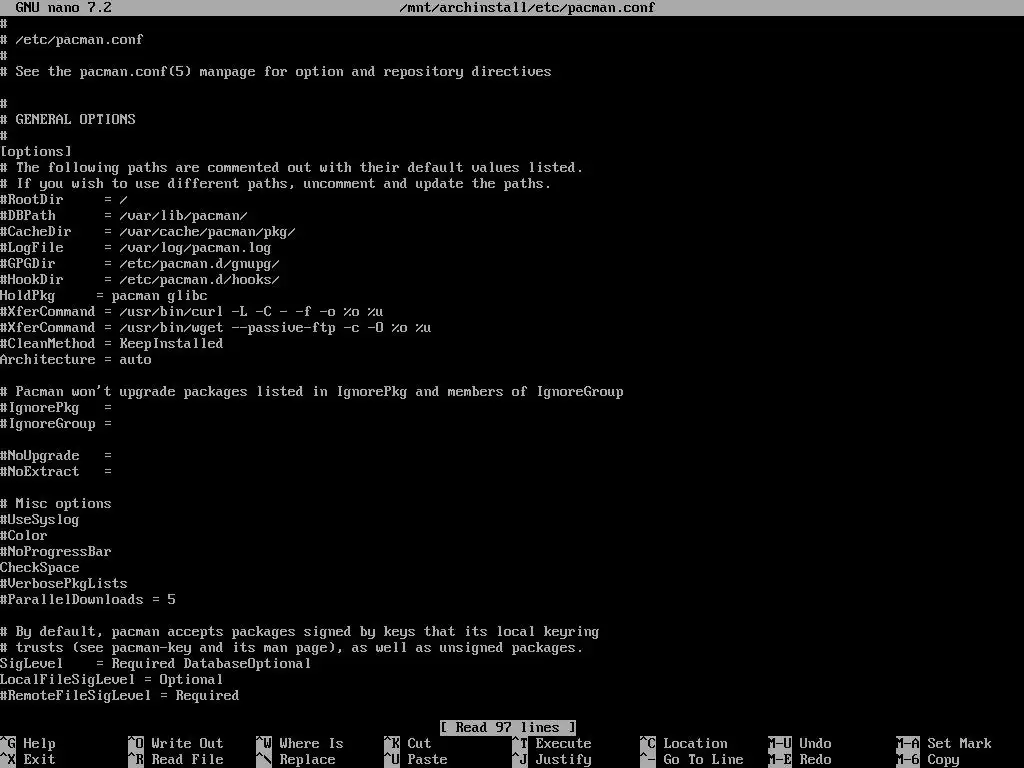Image resolution: width=1024 pixels, height=768 pixels.
Task: Place cursor on the HoldPkg line
Action: coord(104,296)
